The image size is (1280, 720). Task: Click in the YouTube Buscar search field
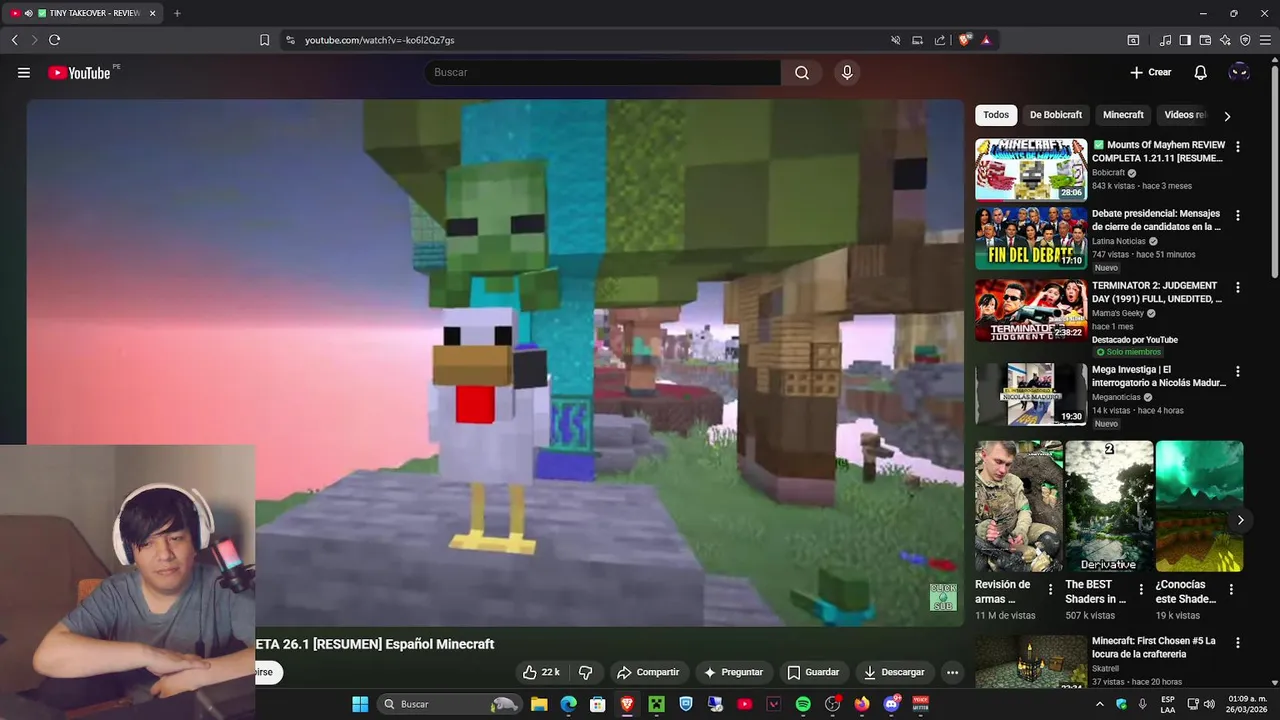(x=602, y=72)
